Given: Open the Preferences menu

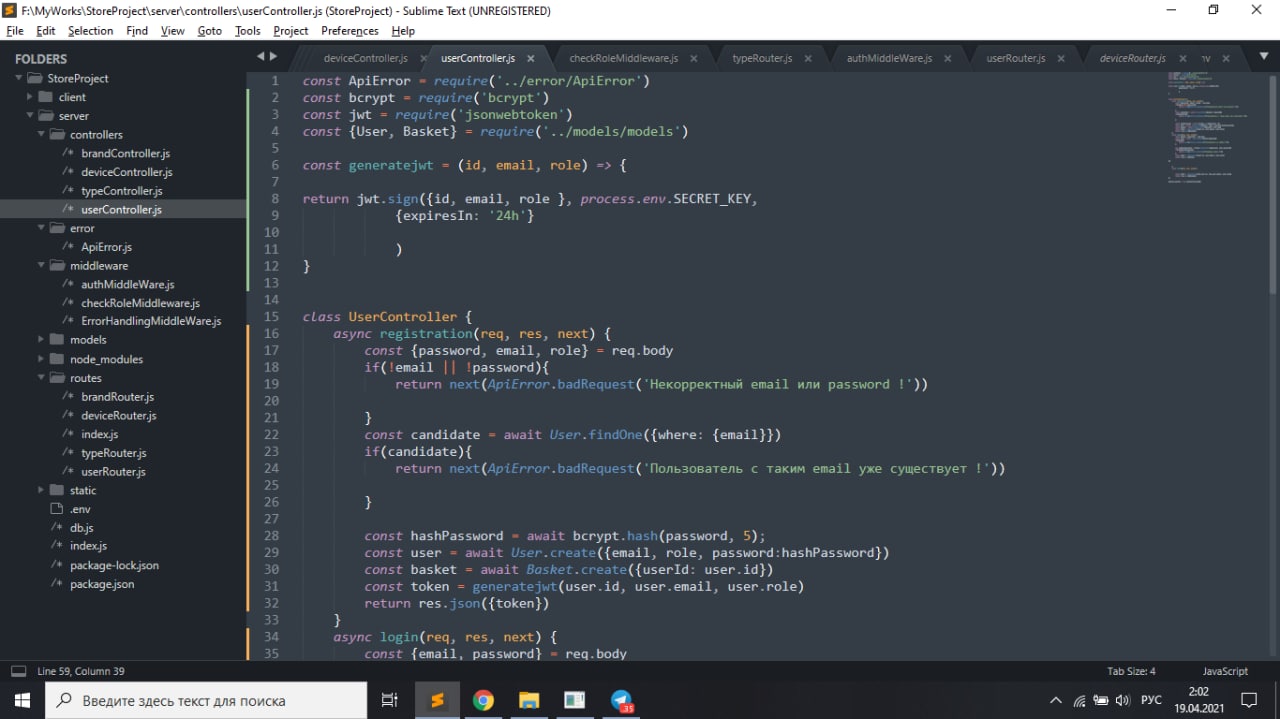Looking at the screenshot, I should click(x=350, y=31).
